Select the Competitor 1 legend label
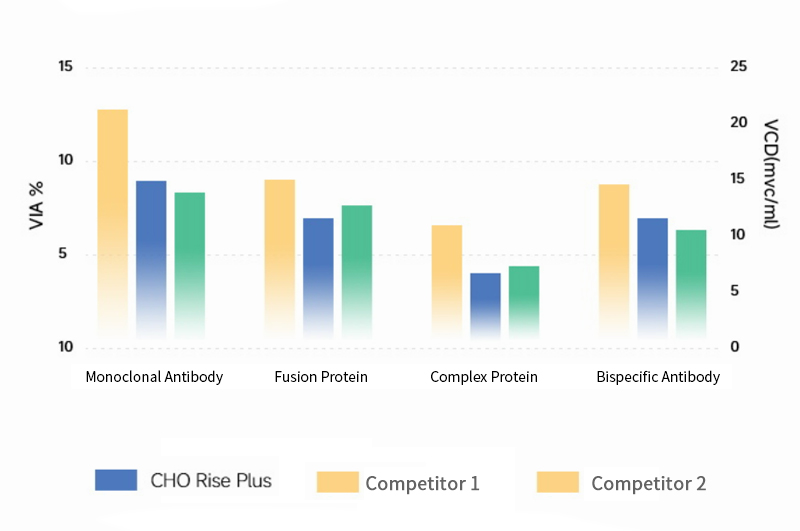The width and height of the screenshot is (800, 531). click(x=422, y=484)
